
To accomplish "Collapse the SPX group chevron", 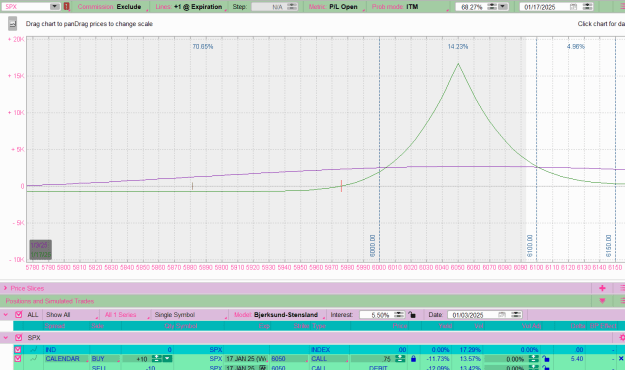I will click(6, 338).
